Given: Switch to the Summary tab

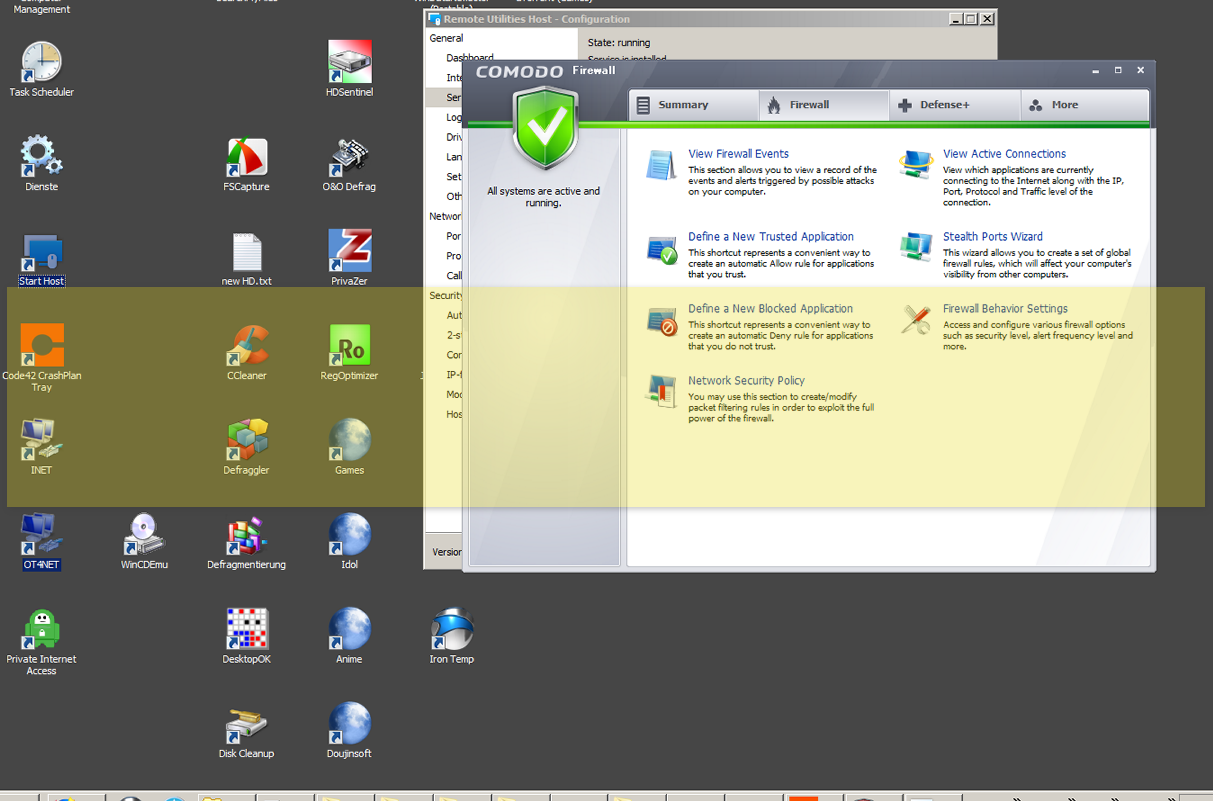Looking at the screenshot, I should pyautogui.click(x=692, y=105).
